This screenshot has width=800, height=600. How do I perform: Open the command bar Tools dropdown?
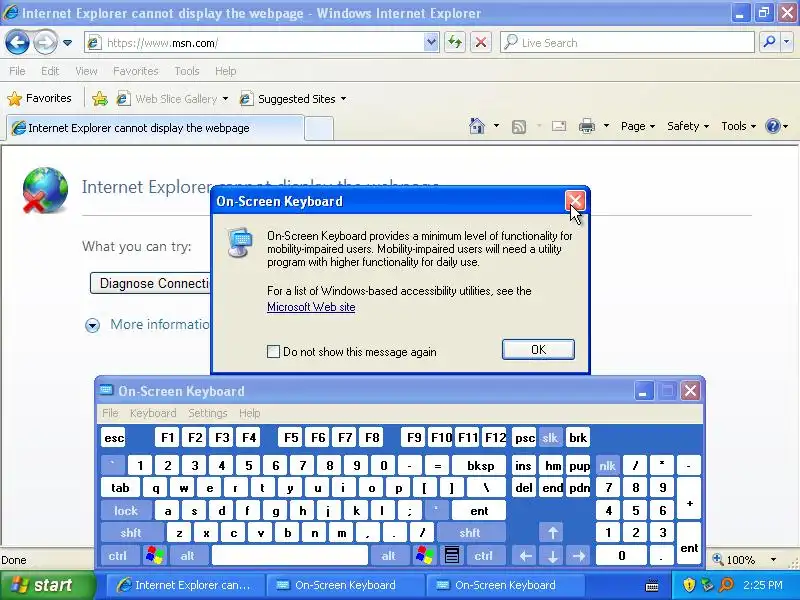738,126
